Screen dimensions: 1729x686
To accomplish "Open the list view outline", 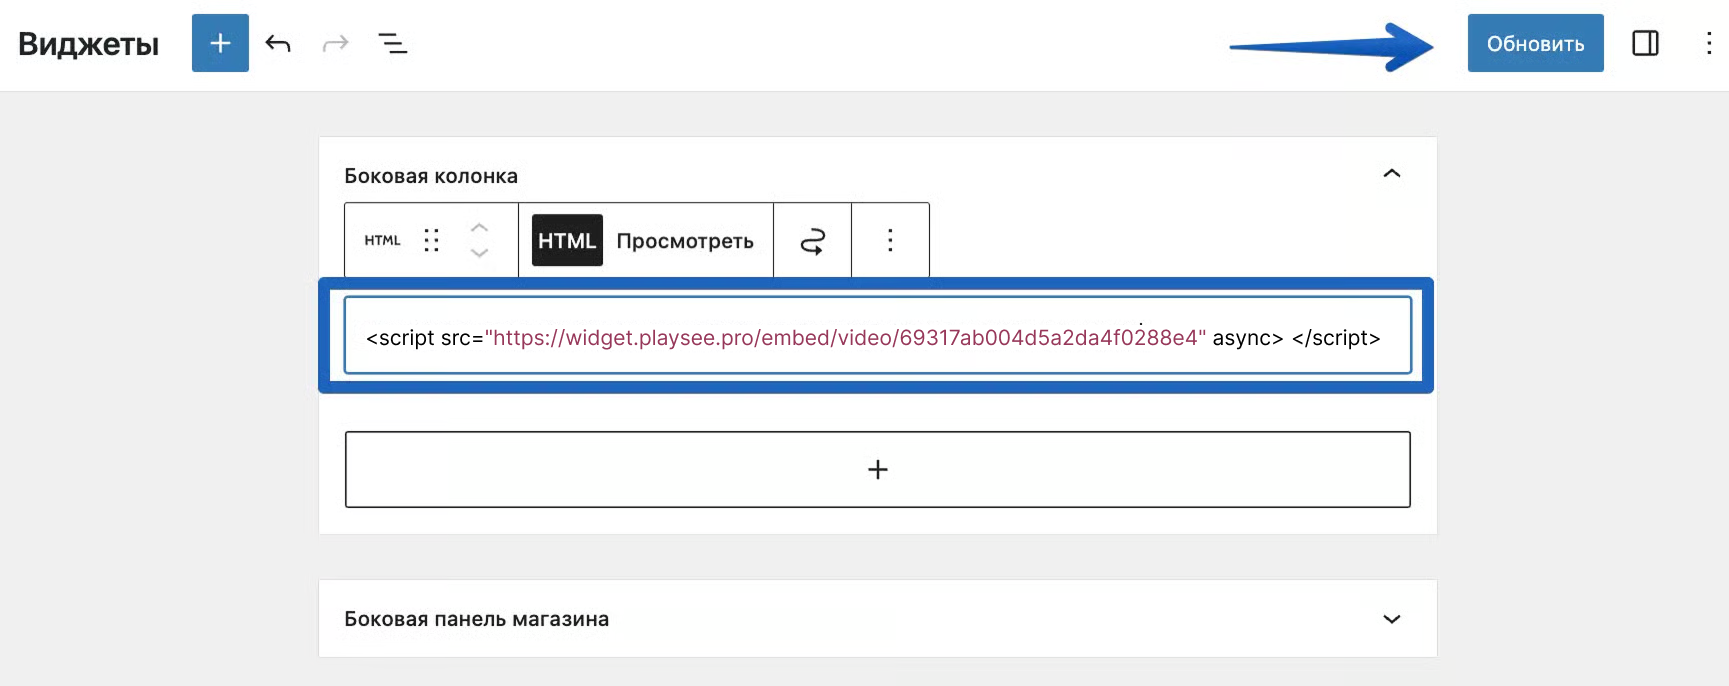I will 392,43.
